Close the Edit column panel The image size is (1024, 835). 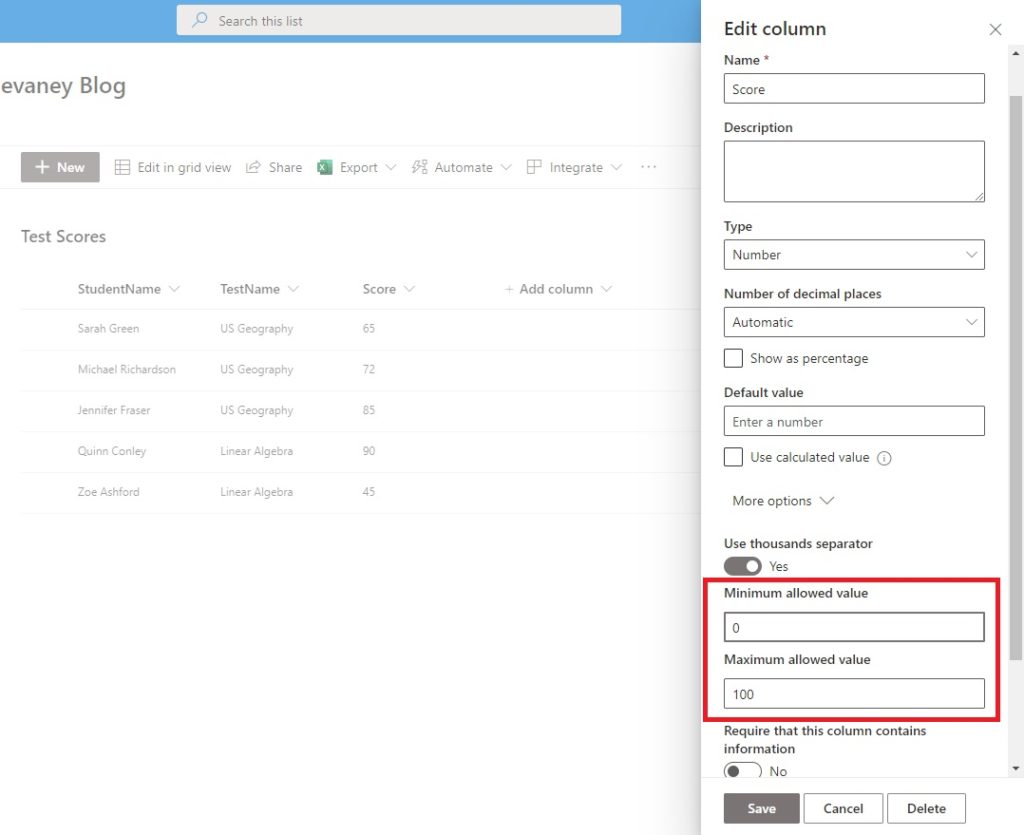point(995,29)
